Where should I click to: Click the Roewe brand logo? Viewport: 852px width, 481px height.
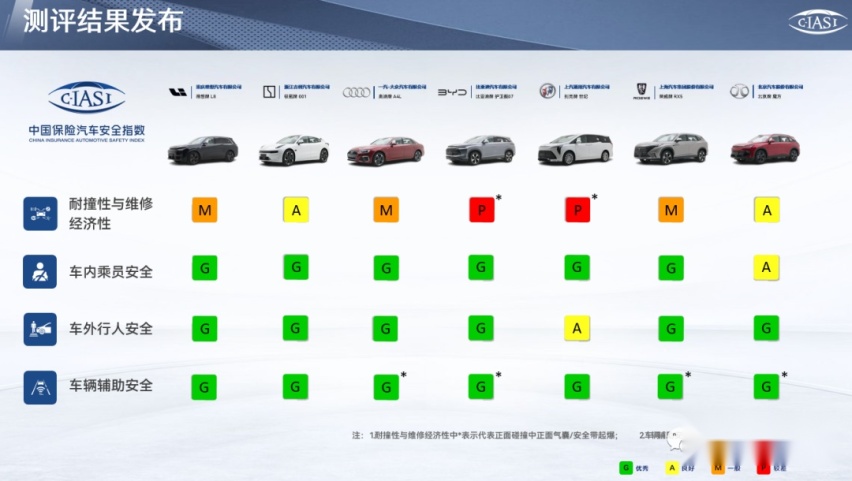642,91
